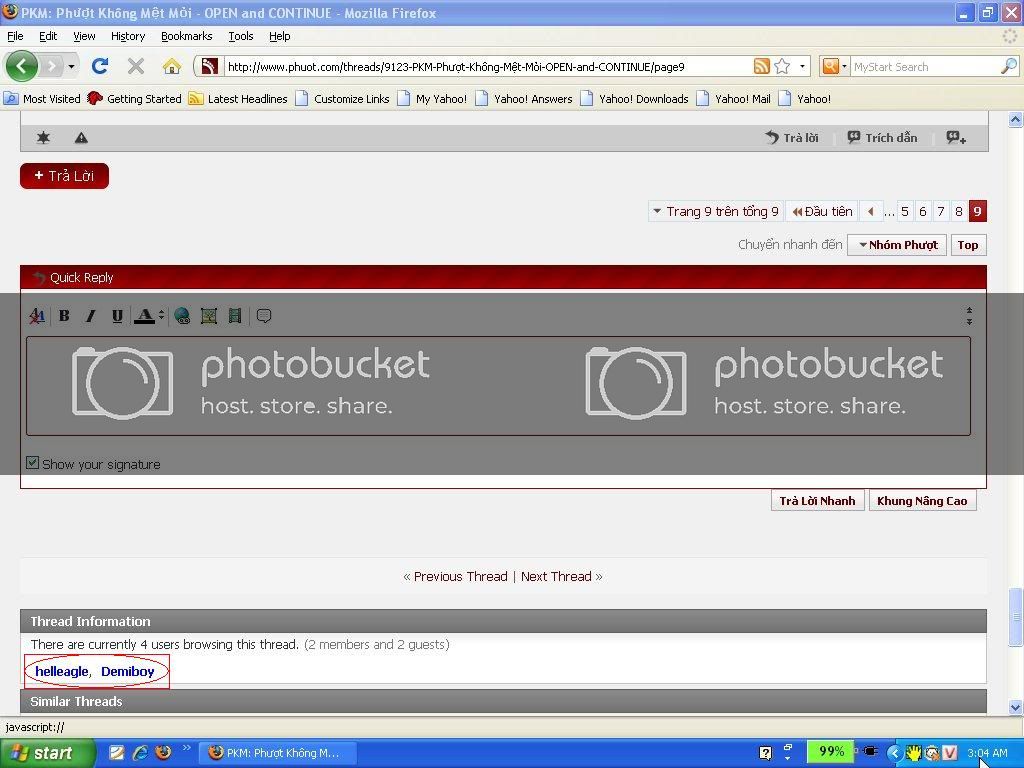Click the Show Desktop quick launch icon
Image resolution: width=1024 pixels, height=768 pixels.
click(x=116, y=752)
